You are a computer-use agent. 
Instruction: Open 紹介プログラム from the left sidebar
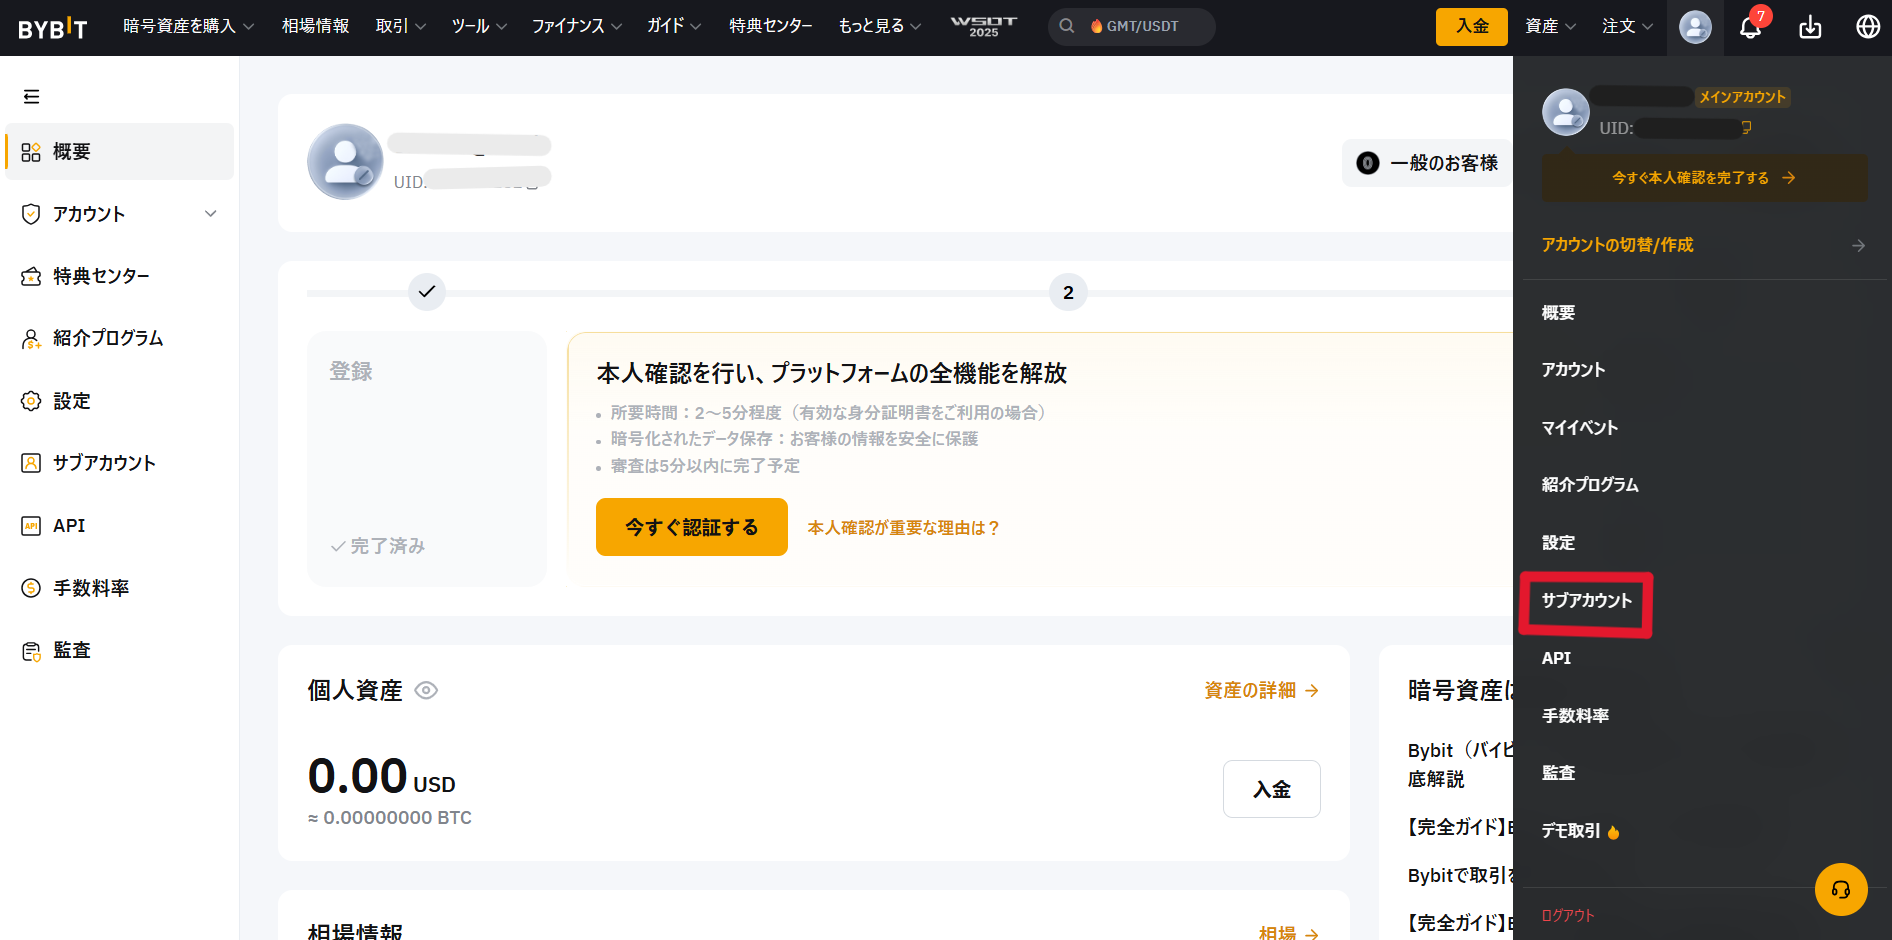108,338
